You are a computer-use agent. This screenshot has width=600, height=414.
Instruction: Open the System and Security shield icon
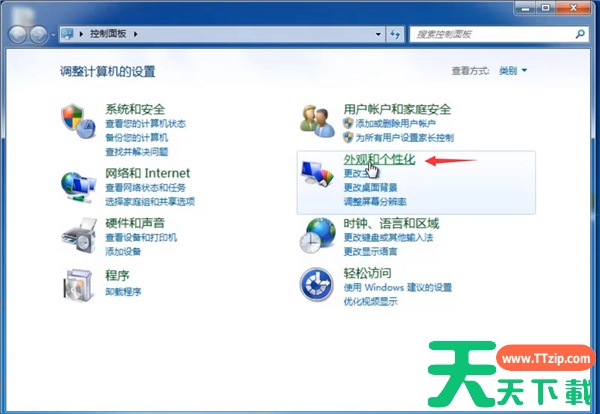click(78, 121)
